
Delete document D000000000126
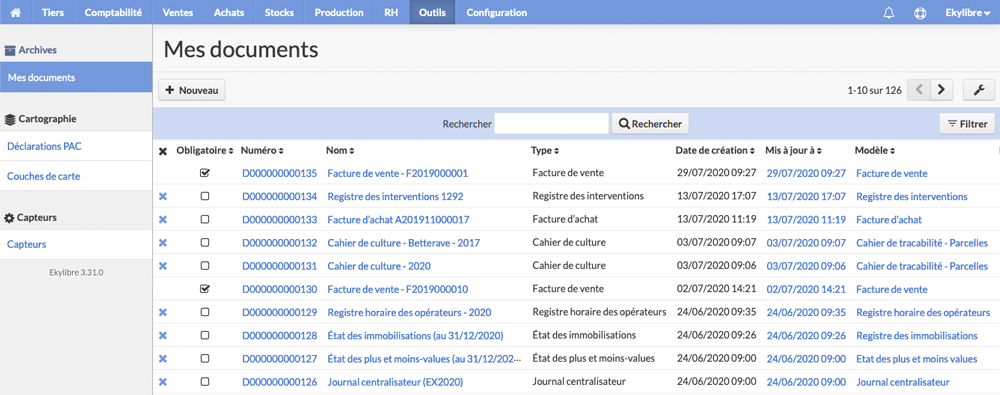[163, 382]
